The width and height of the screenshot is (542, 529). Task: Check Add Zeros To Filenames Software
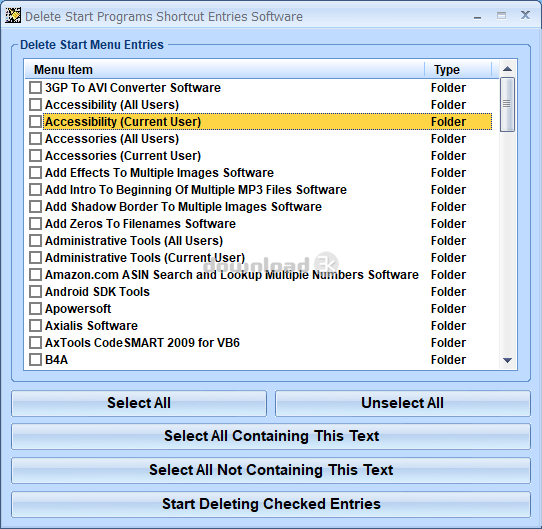click(x=35, y=224)
